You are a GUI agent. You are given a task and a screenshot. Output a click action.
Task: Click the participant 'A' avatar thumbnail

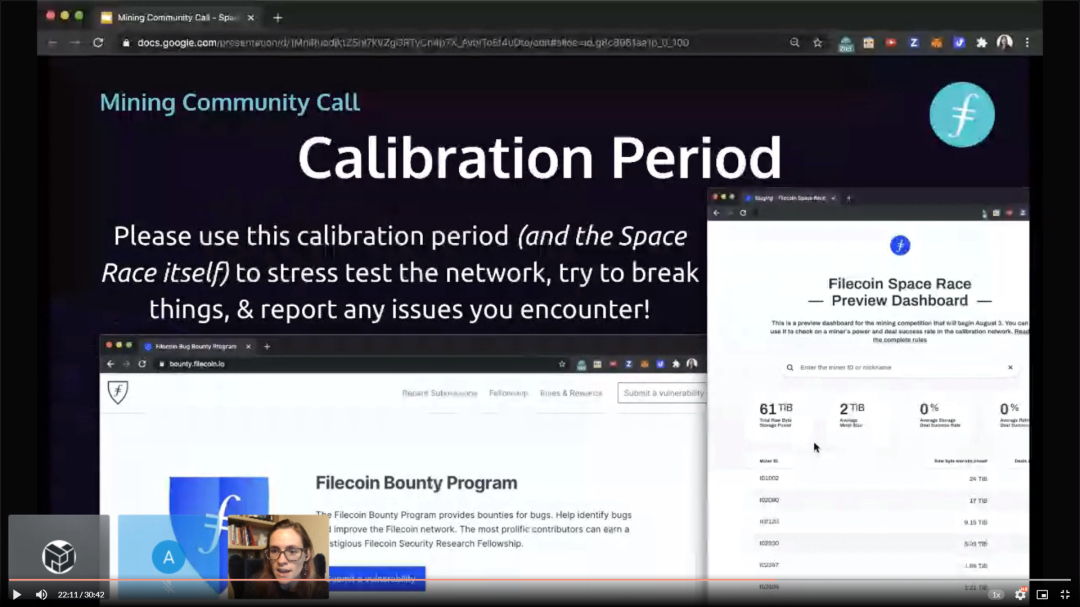(x=169, y=557)
